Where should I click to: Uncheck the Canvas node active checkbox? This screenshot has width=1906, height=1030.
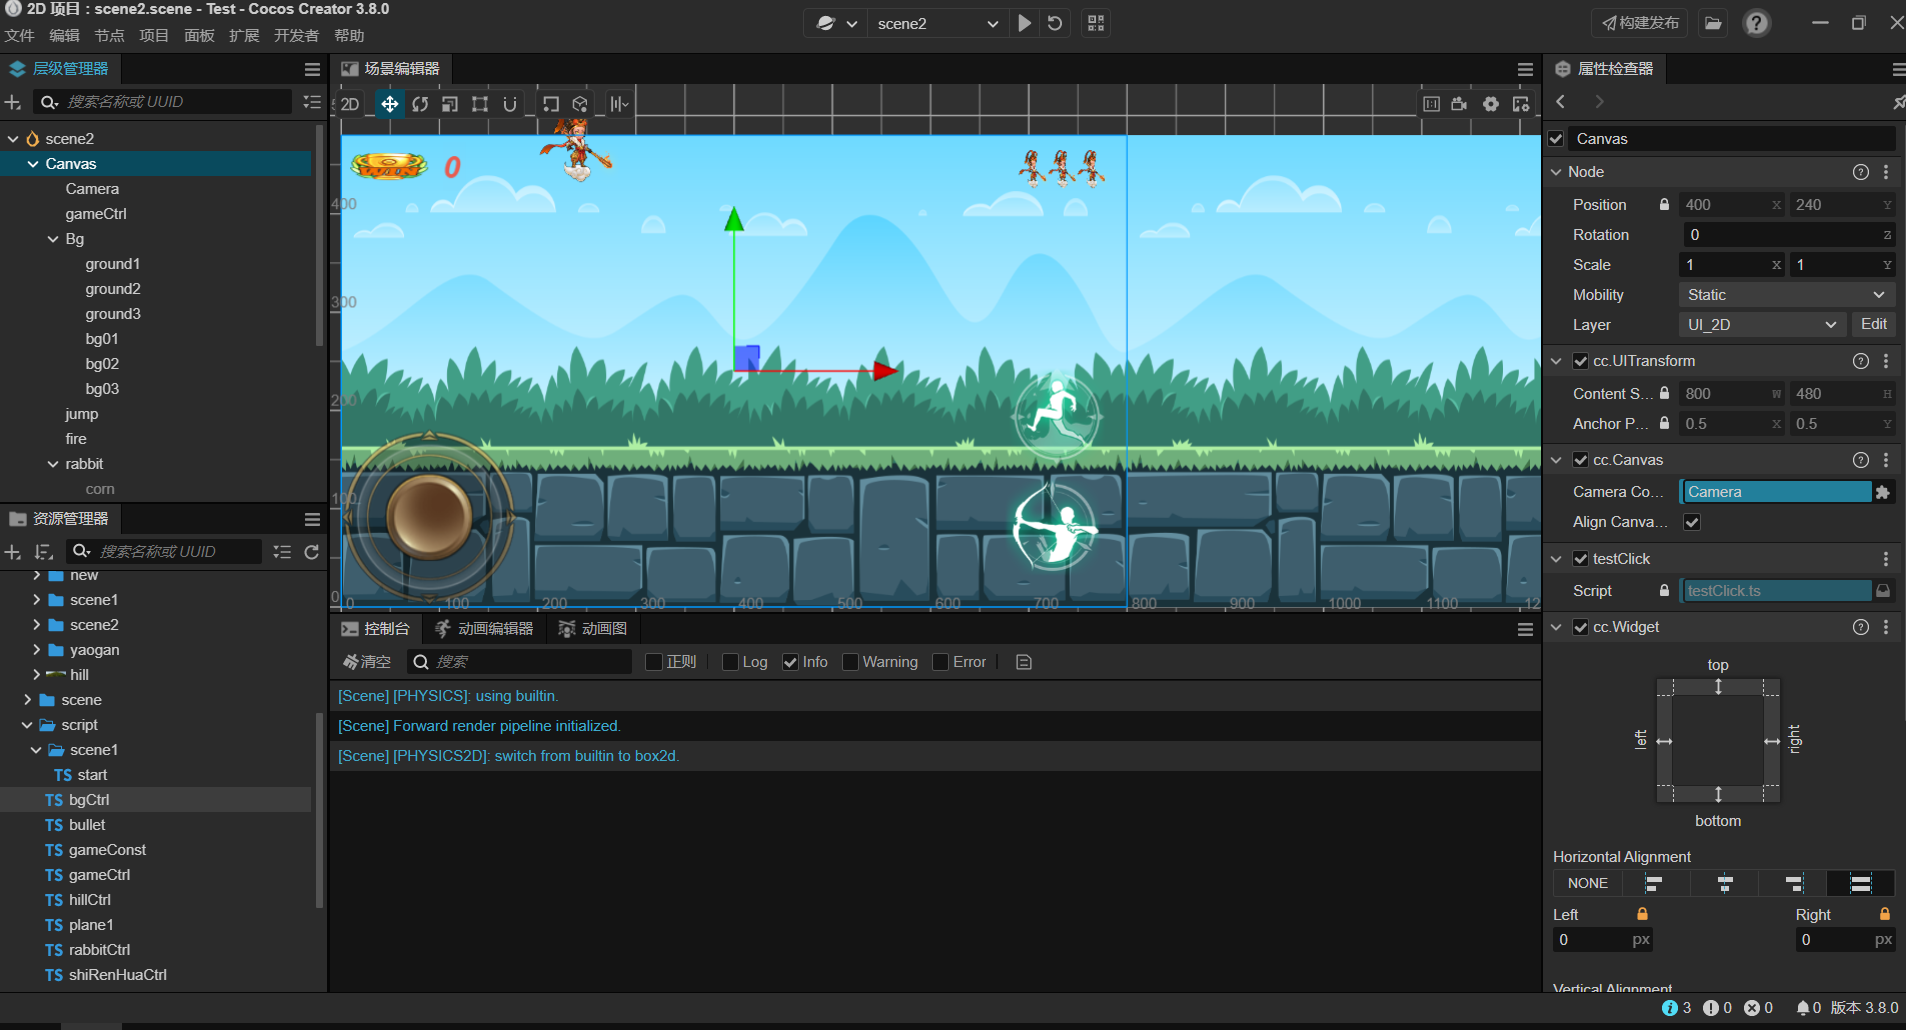[1556, 139]
